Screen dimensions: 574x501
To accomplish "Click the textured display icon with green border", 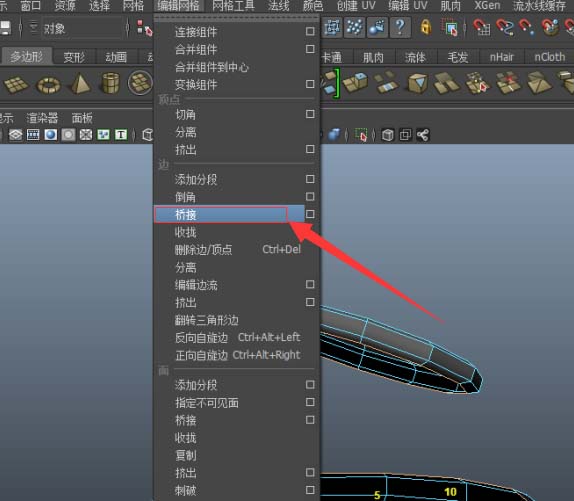I will (x=104, y=135).
